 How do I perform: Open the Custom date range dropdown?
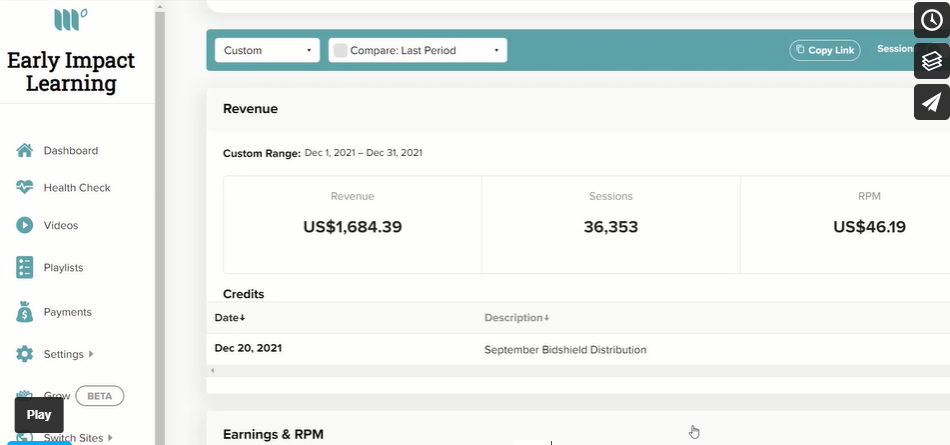(267, 50)
